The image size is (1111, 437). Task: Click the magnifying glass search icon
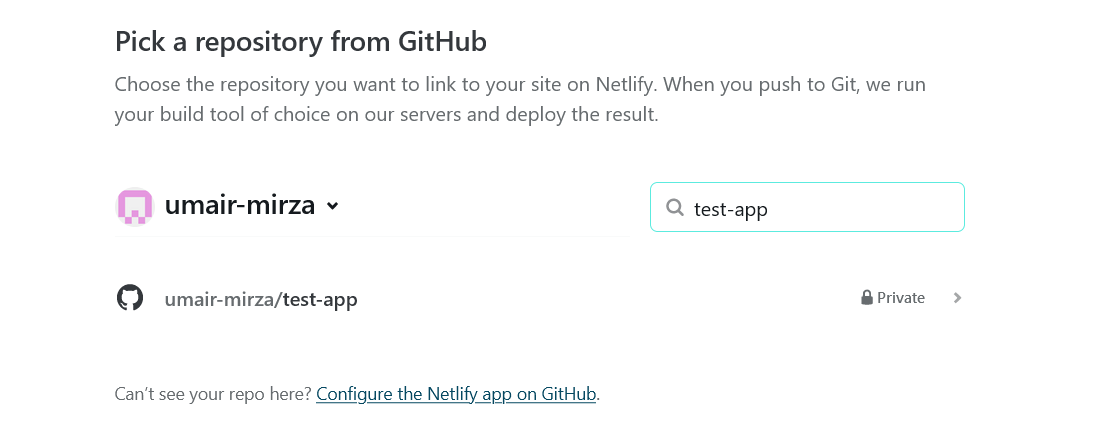tap(675, 208)
